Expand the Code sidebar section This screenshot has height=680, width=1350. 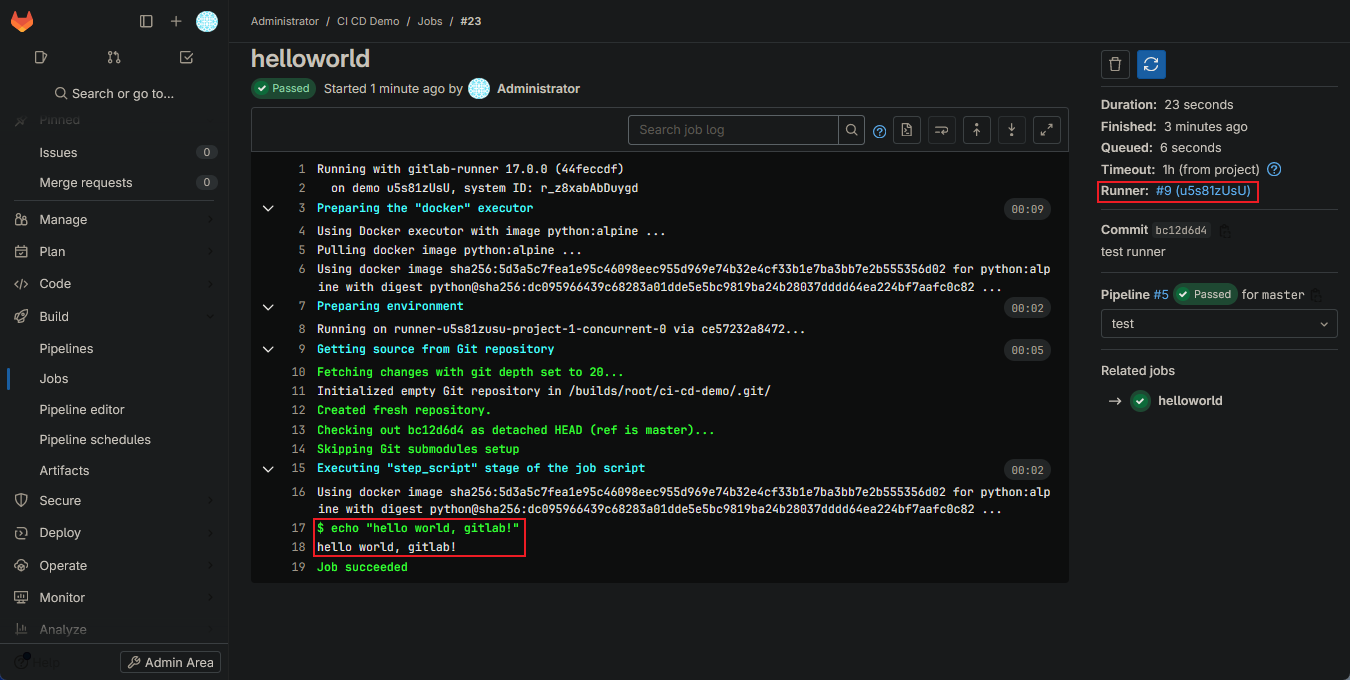pos(114,284)
